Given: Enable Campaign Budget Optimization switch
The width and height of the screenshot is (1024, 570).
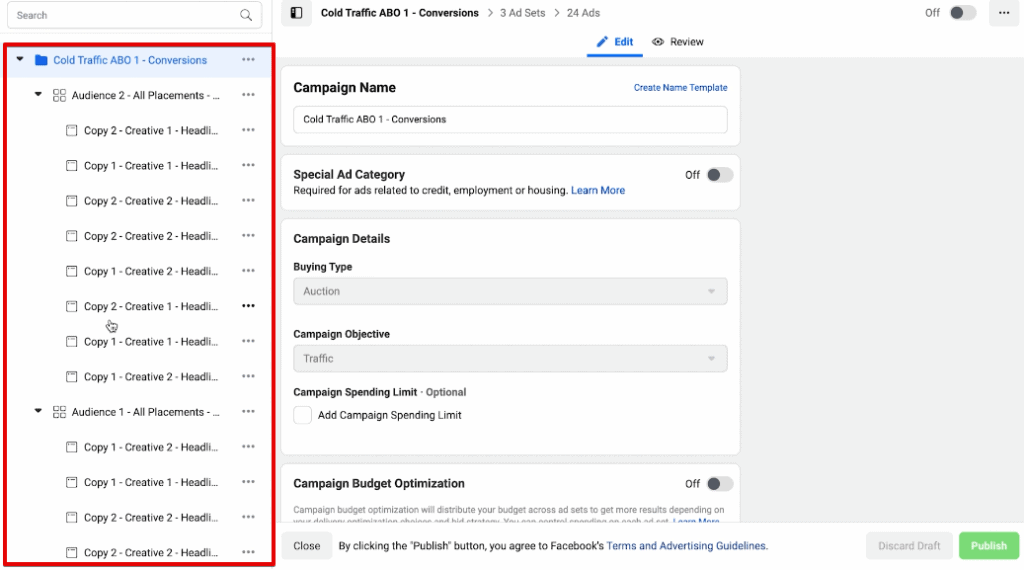Looking at the screenshot, I should [719, 484].
